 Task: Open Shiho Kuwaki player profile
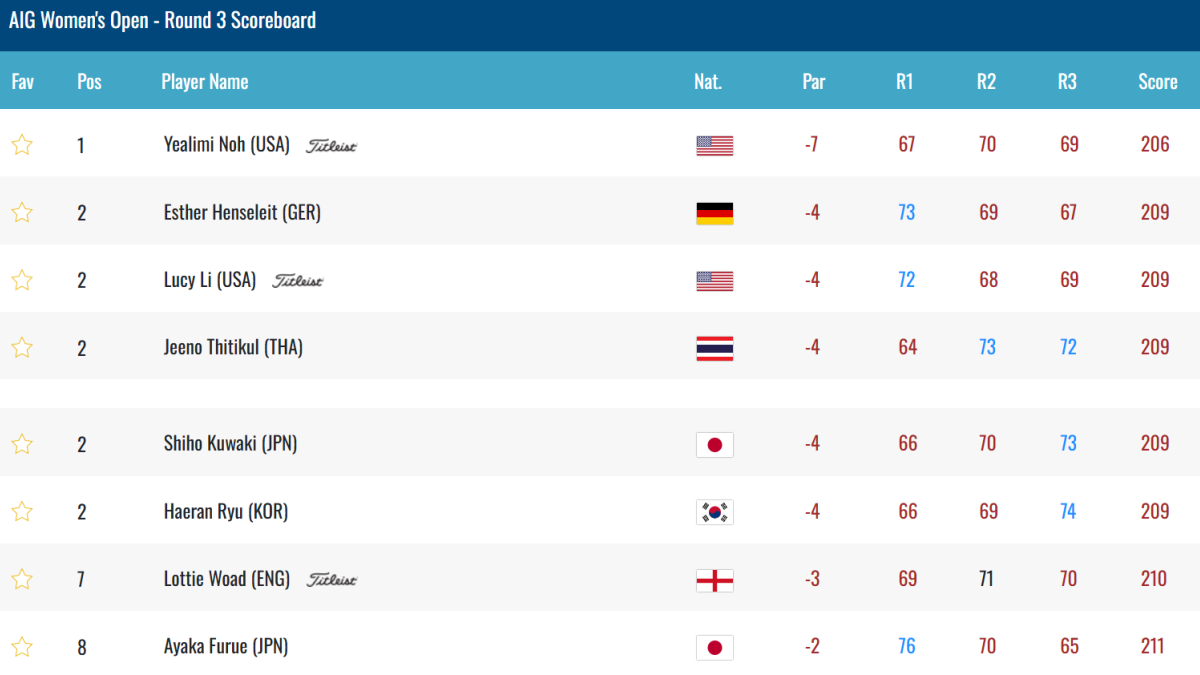click(230, 444)
